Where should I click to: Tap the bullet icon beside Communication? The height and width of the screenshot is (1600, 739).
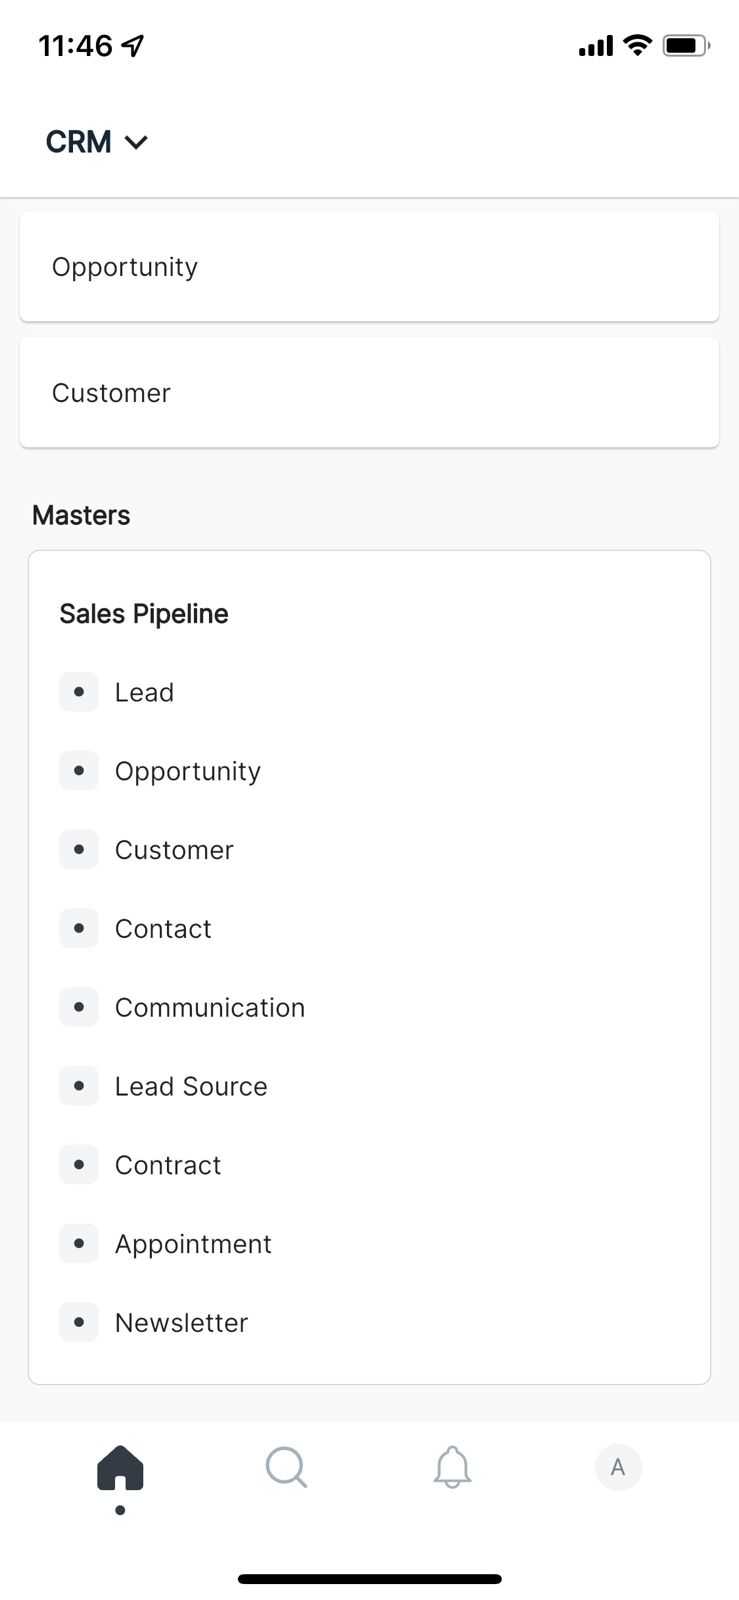[x=79, y=1007]
